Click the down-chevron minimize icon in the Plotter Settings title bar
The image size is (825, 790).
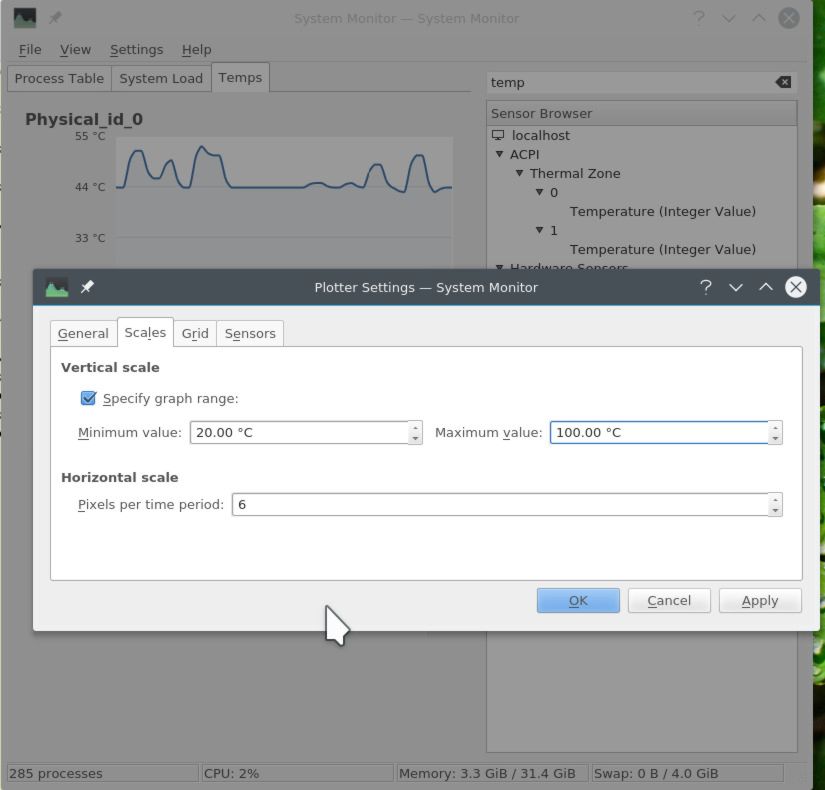point(736,287)
